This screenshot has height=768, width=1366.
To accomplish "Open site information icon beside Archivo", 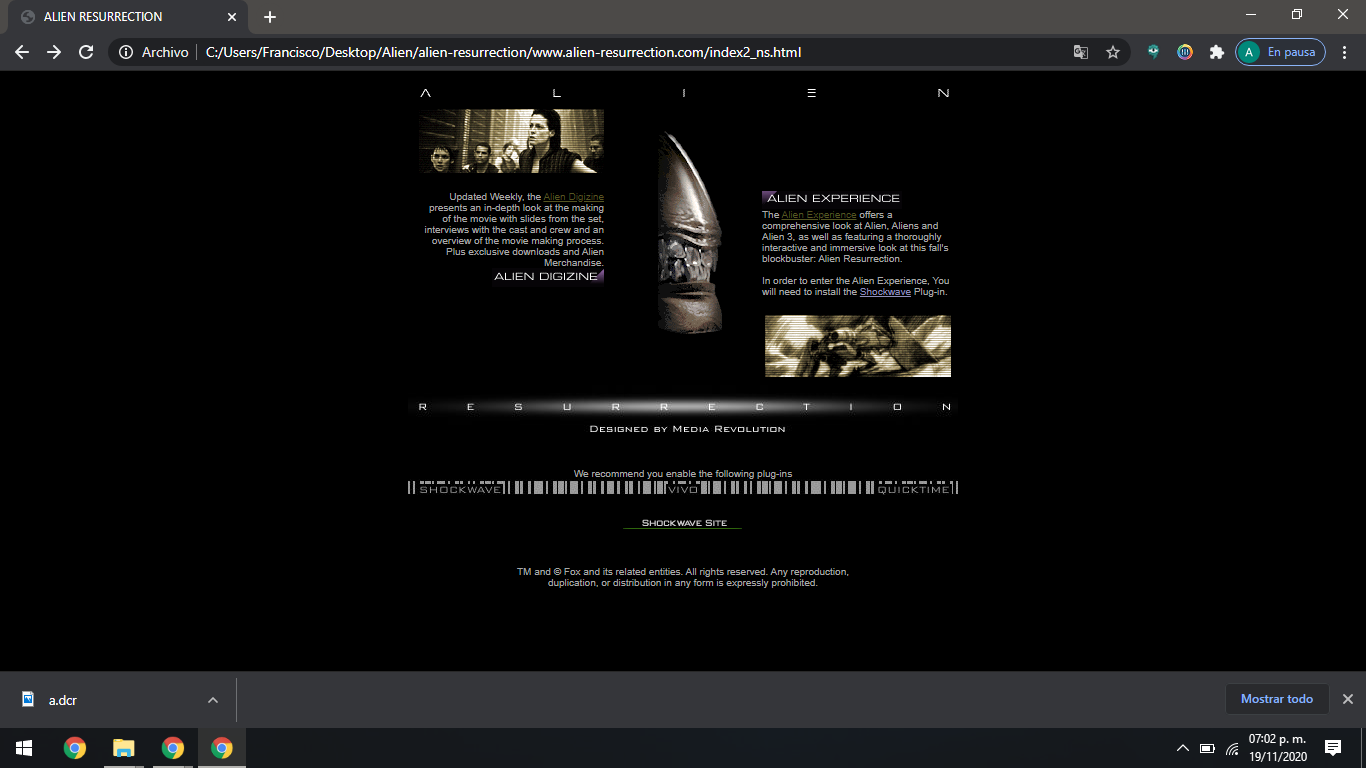I will tap(126, 52).
